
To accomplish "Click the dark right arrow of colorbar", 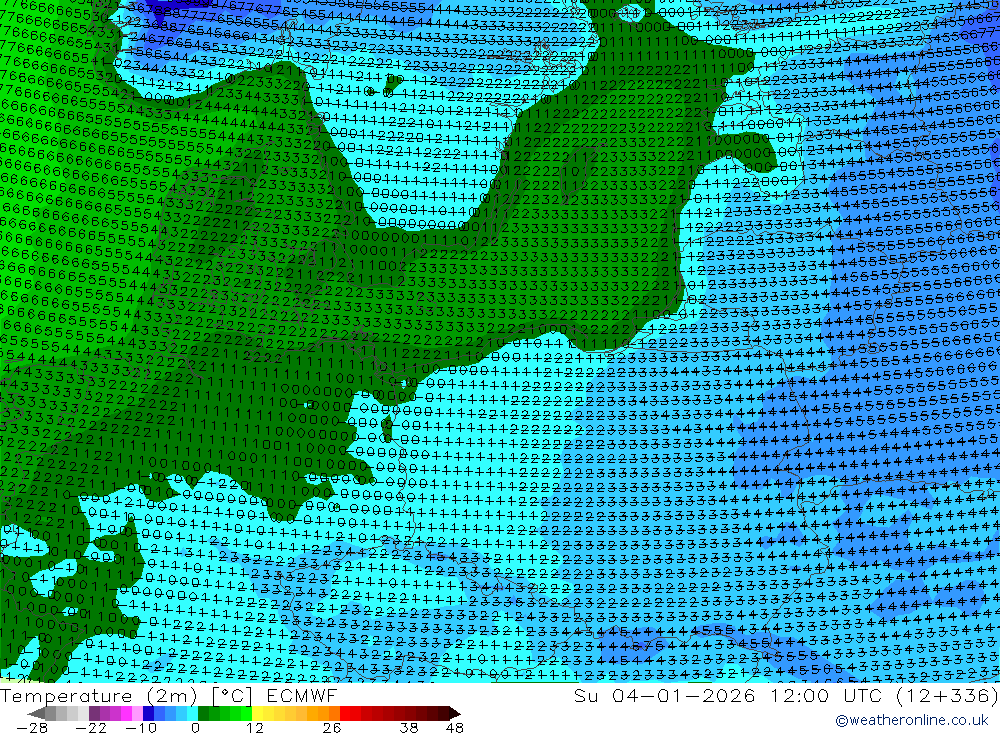I will click(455, 713).
